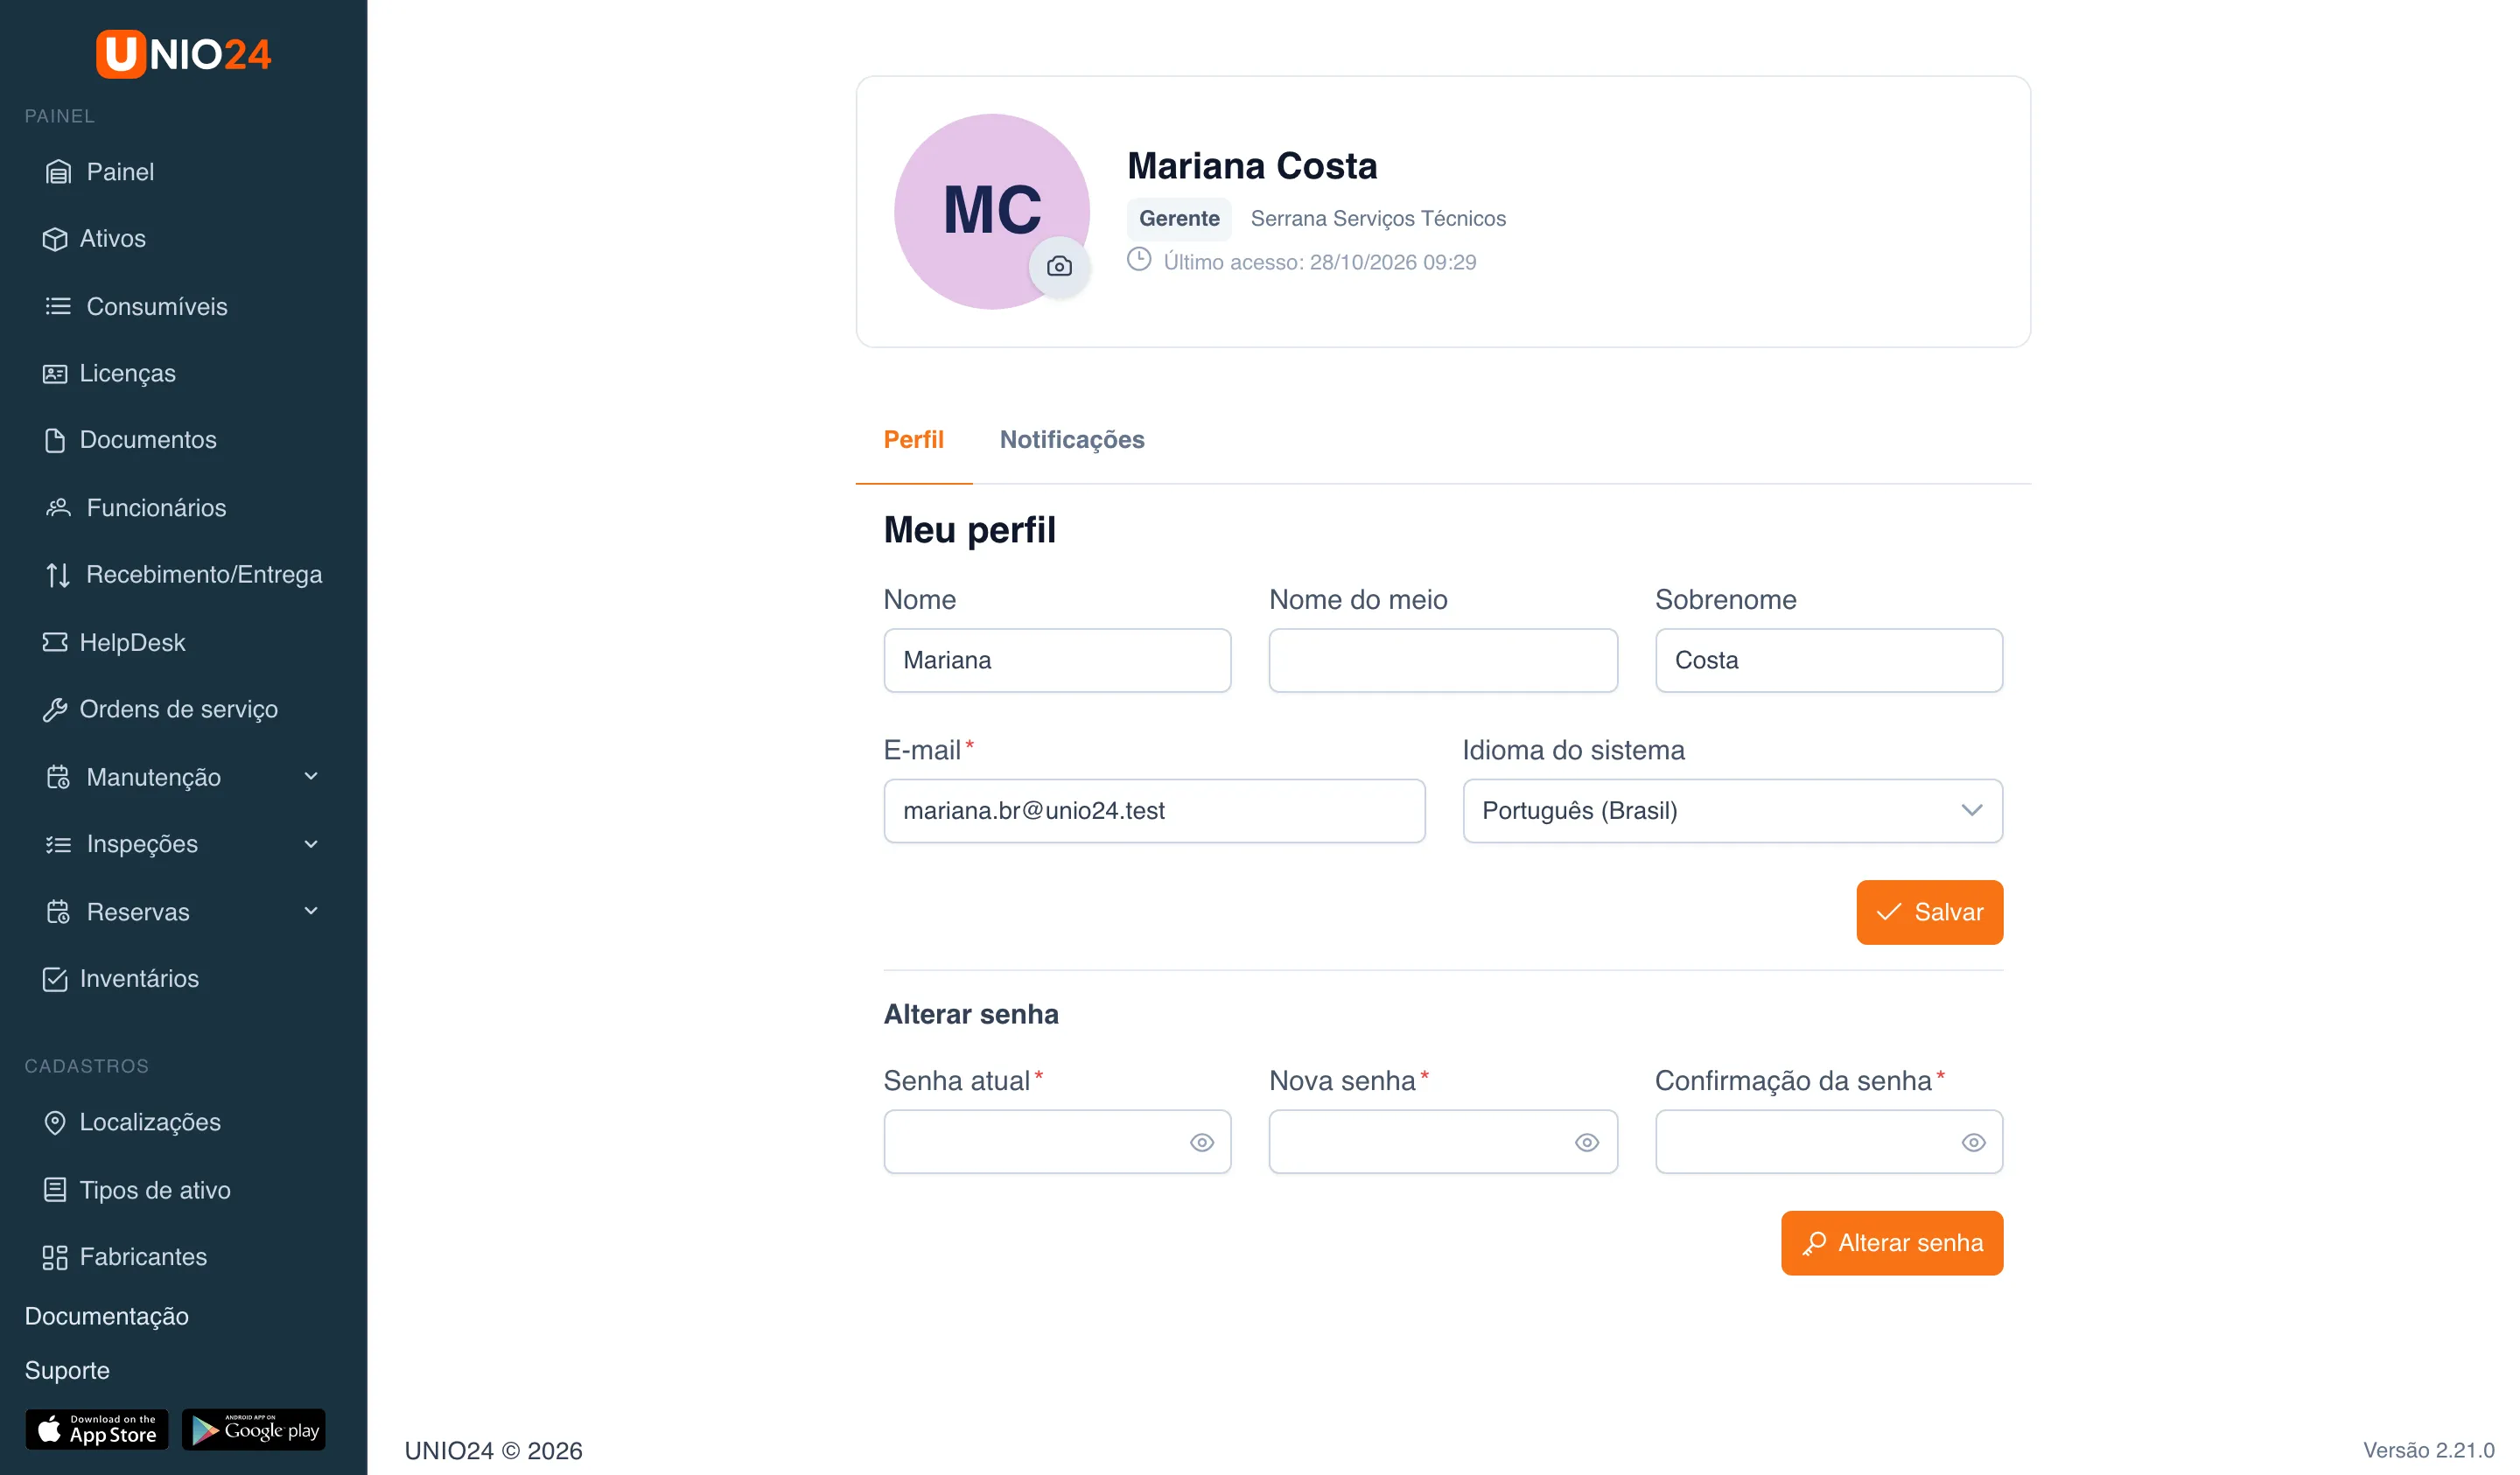Click the Ordens de serviço wrench icon
The width and height of the screenshot is (2520, 1475).
(55, 709)
